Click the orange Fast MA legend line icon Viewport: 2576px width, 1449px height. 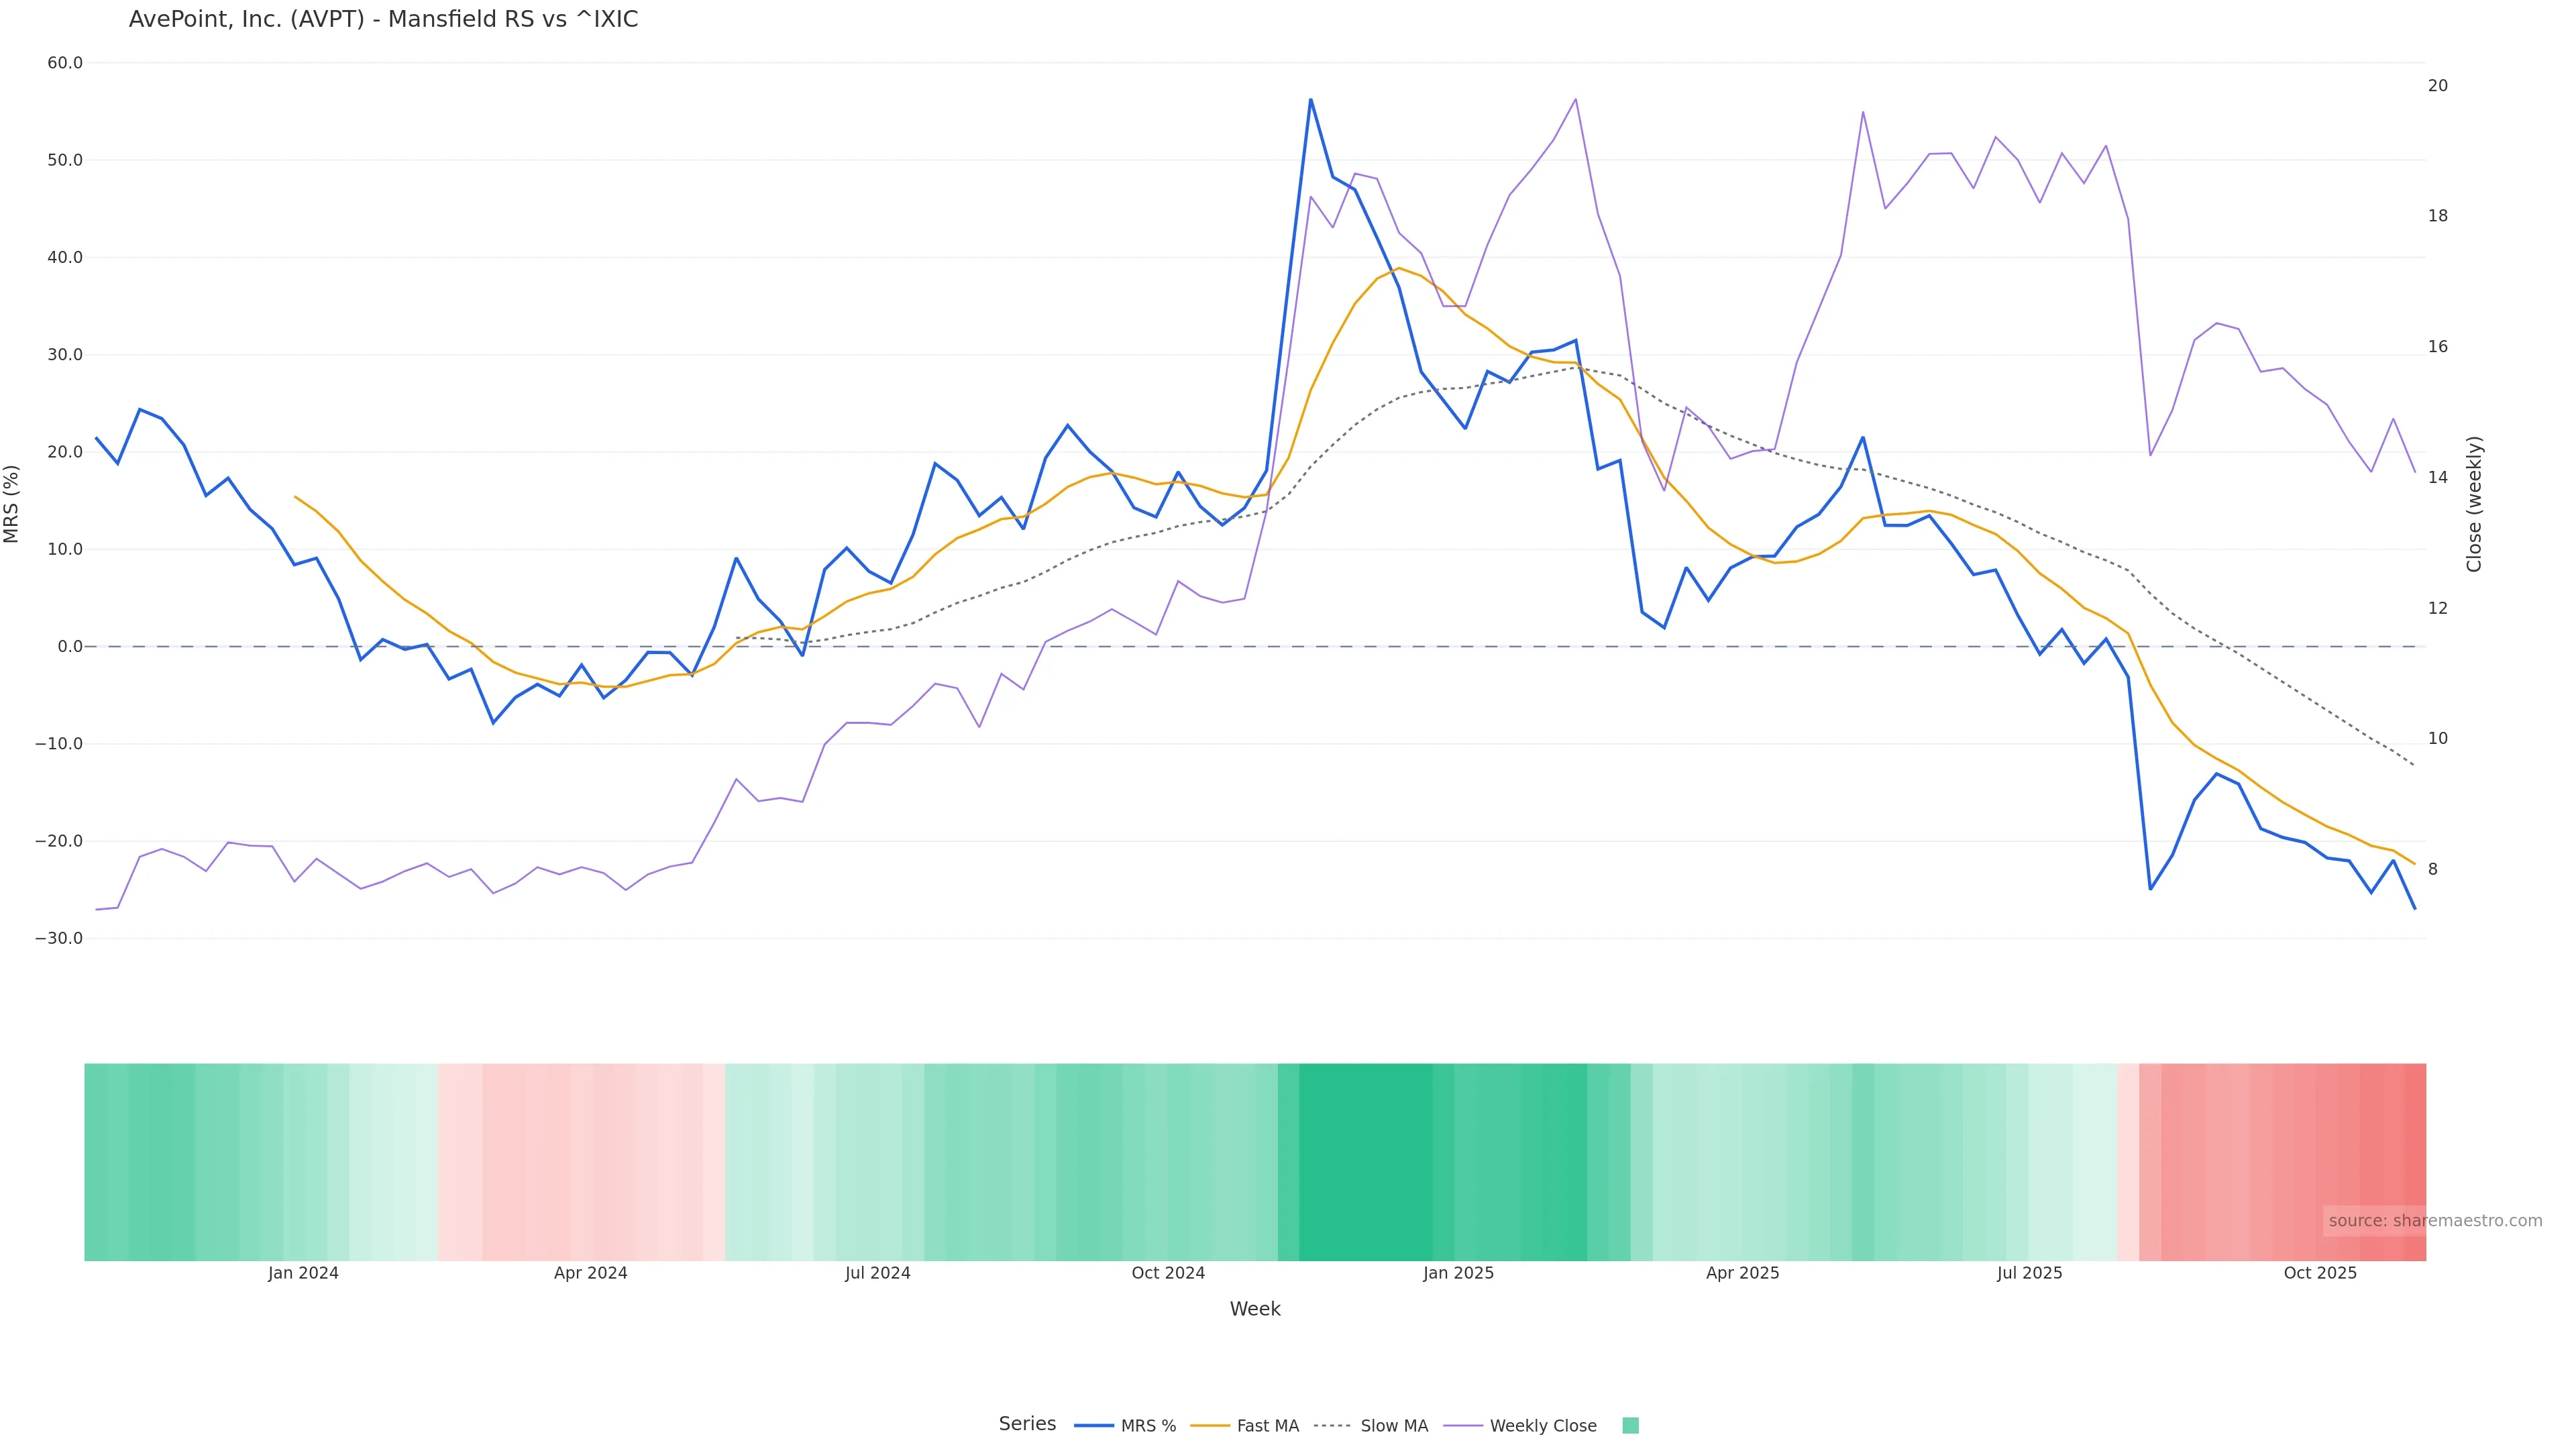tap(1210, 1426)
